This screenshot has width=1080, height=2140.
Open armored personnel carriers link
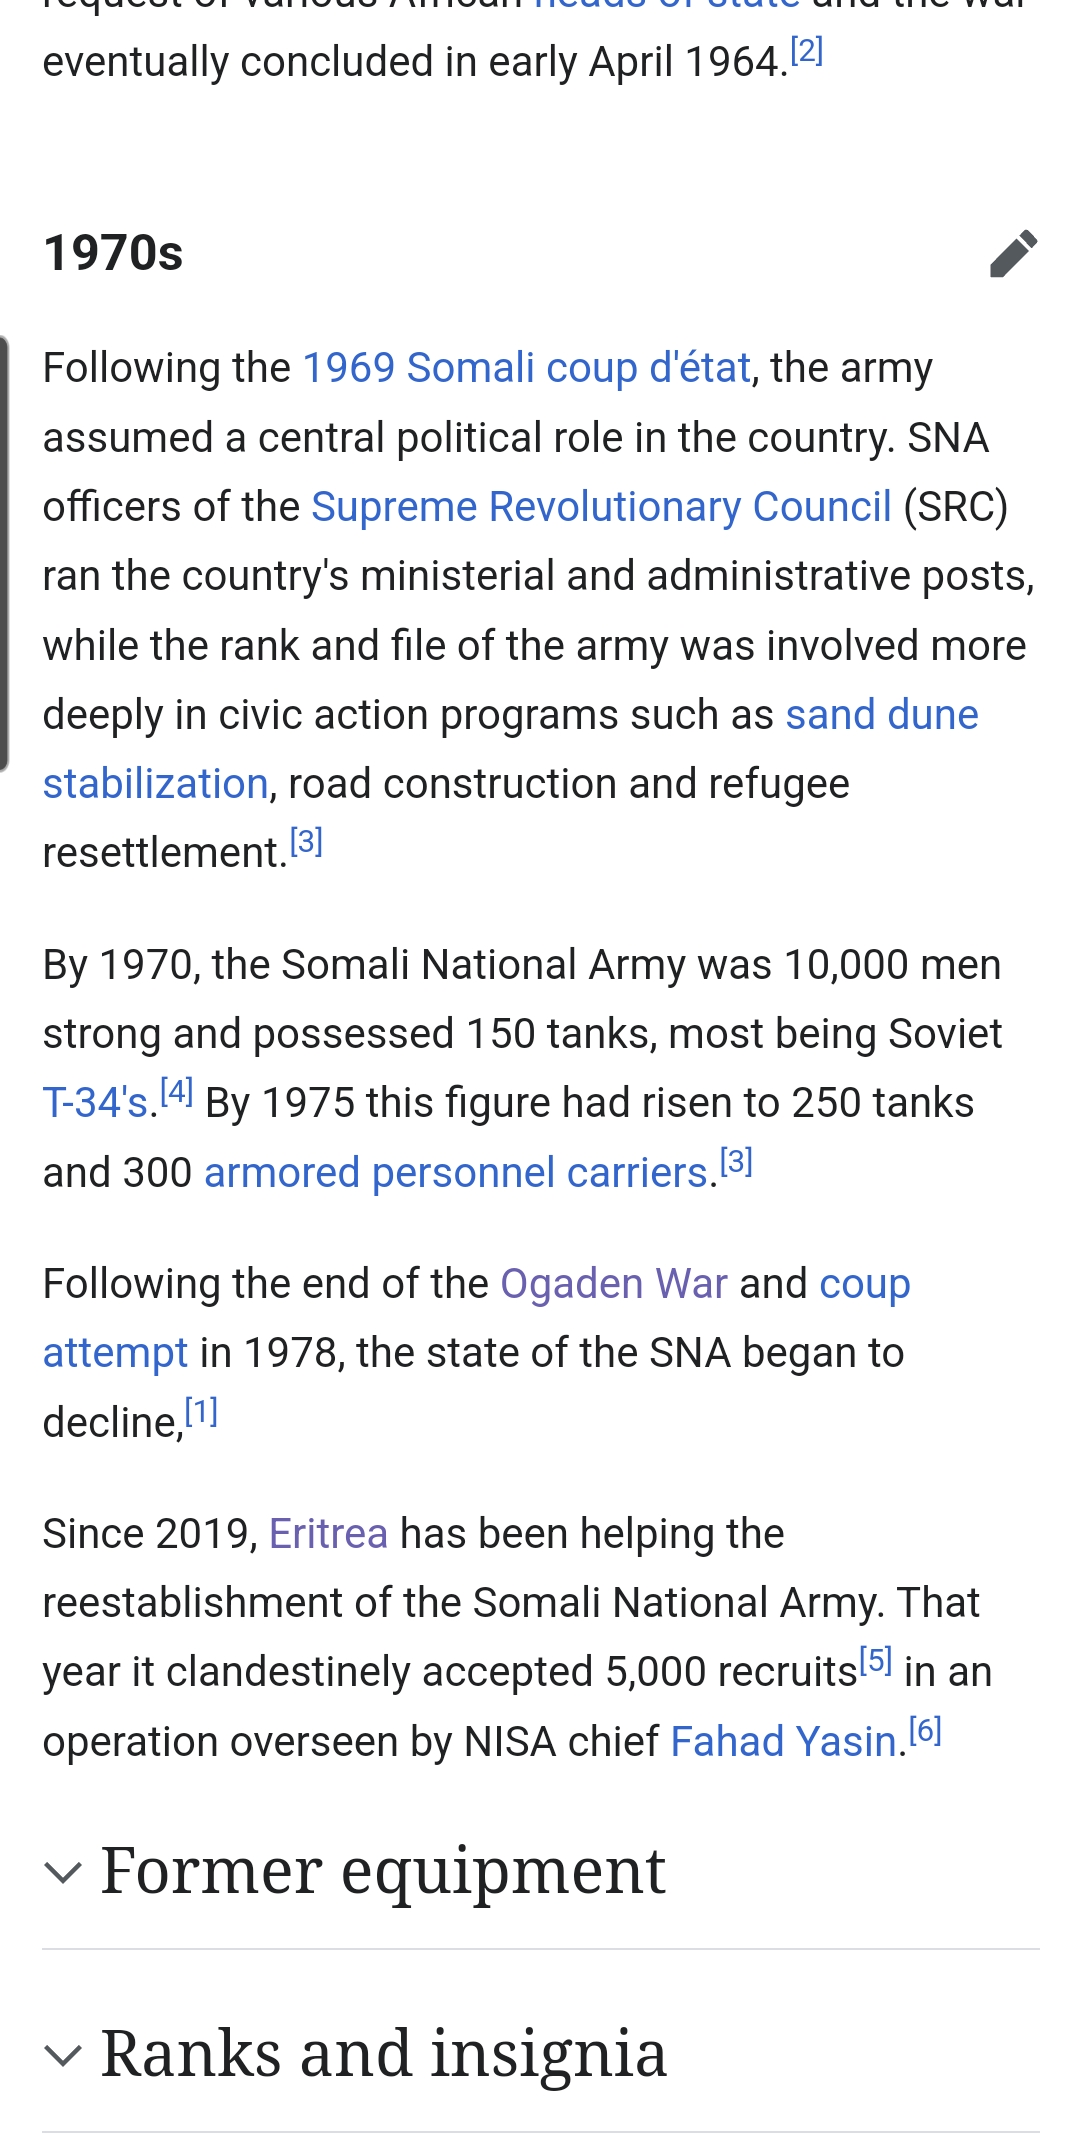click(x=455, y=1172)
